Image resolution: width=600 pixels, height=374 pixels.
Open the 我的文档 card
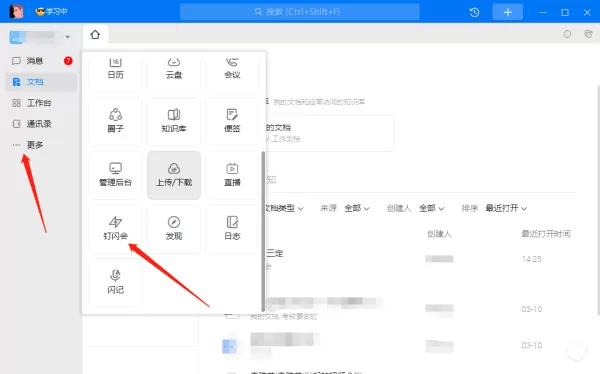click(x=329, y=133)
